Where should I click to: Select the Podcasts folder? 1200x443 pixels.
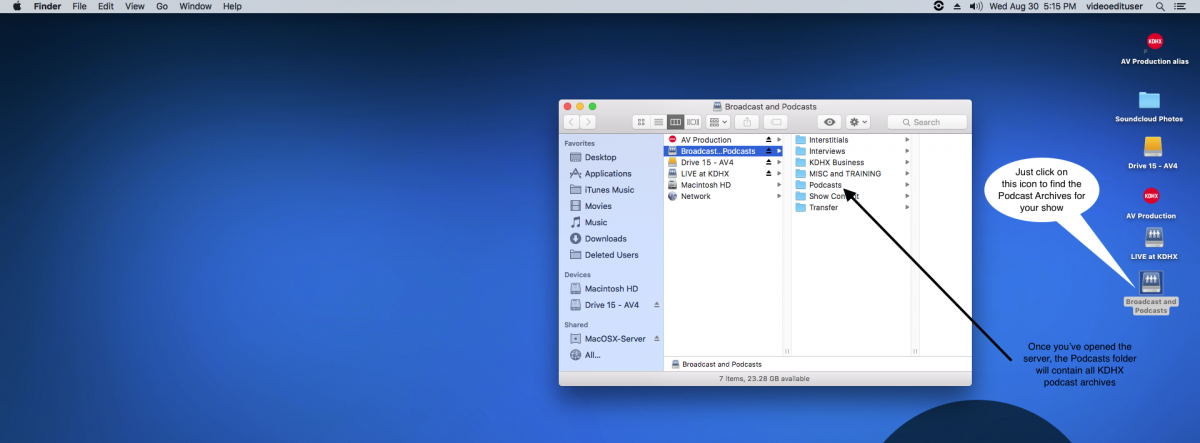[824, 185]
